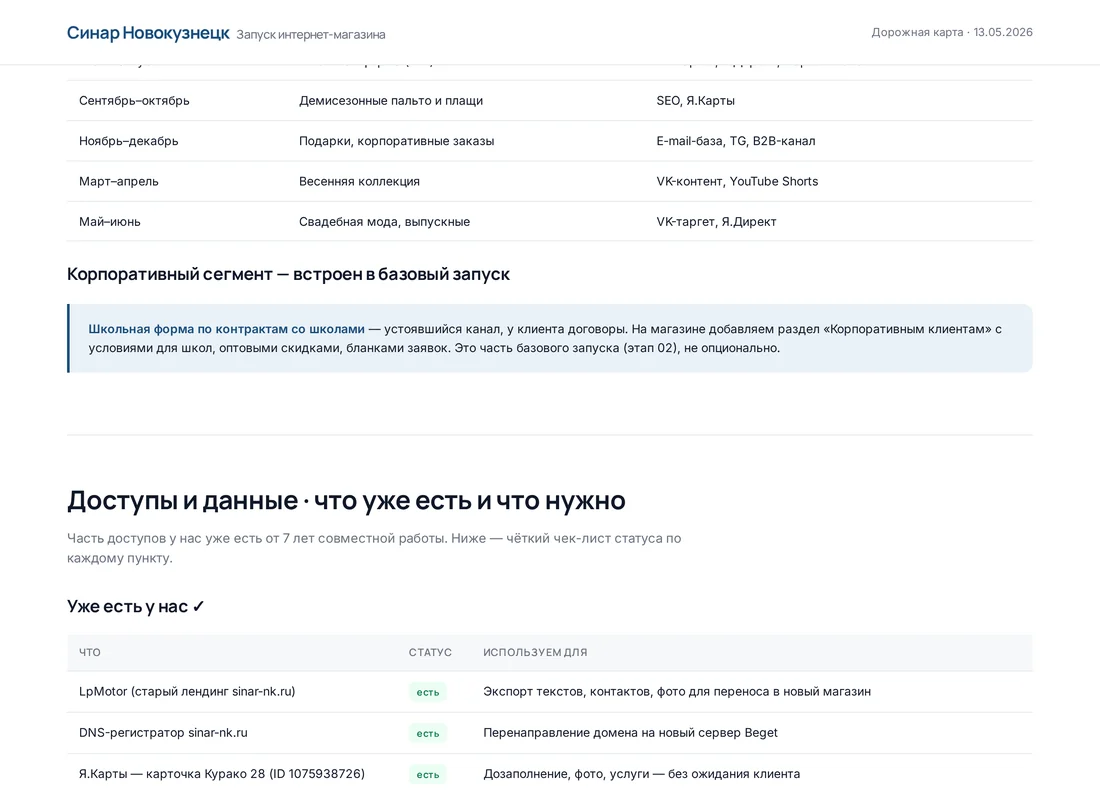Click the 'SEO, Я.Карты' cell
The height and width of the screenshot is (790, 1100).
click(x=695, y=100)
